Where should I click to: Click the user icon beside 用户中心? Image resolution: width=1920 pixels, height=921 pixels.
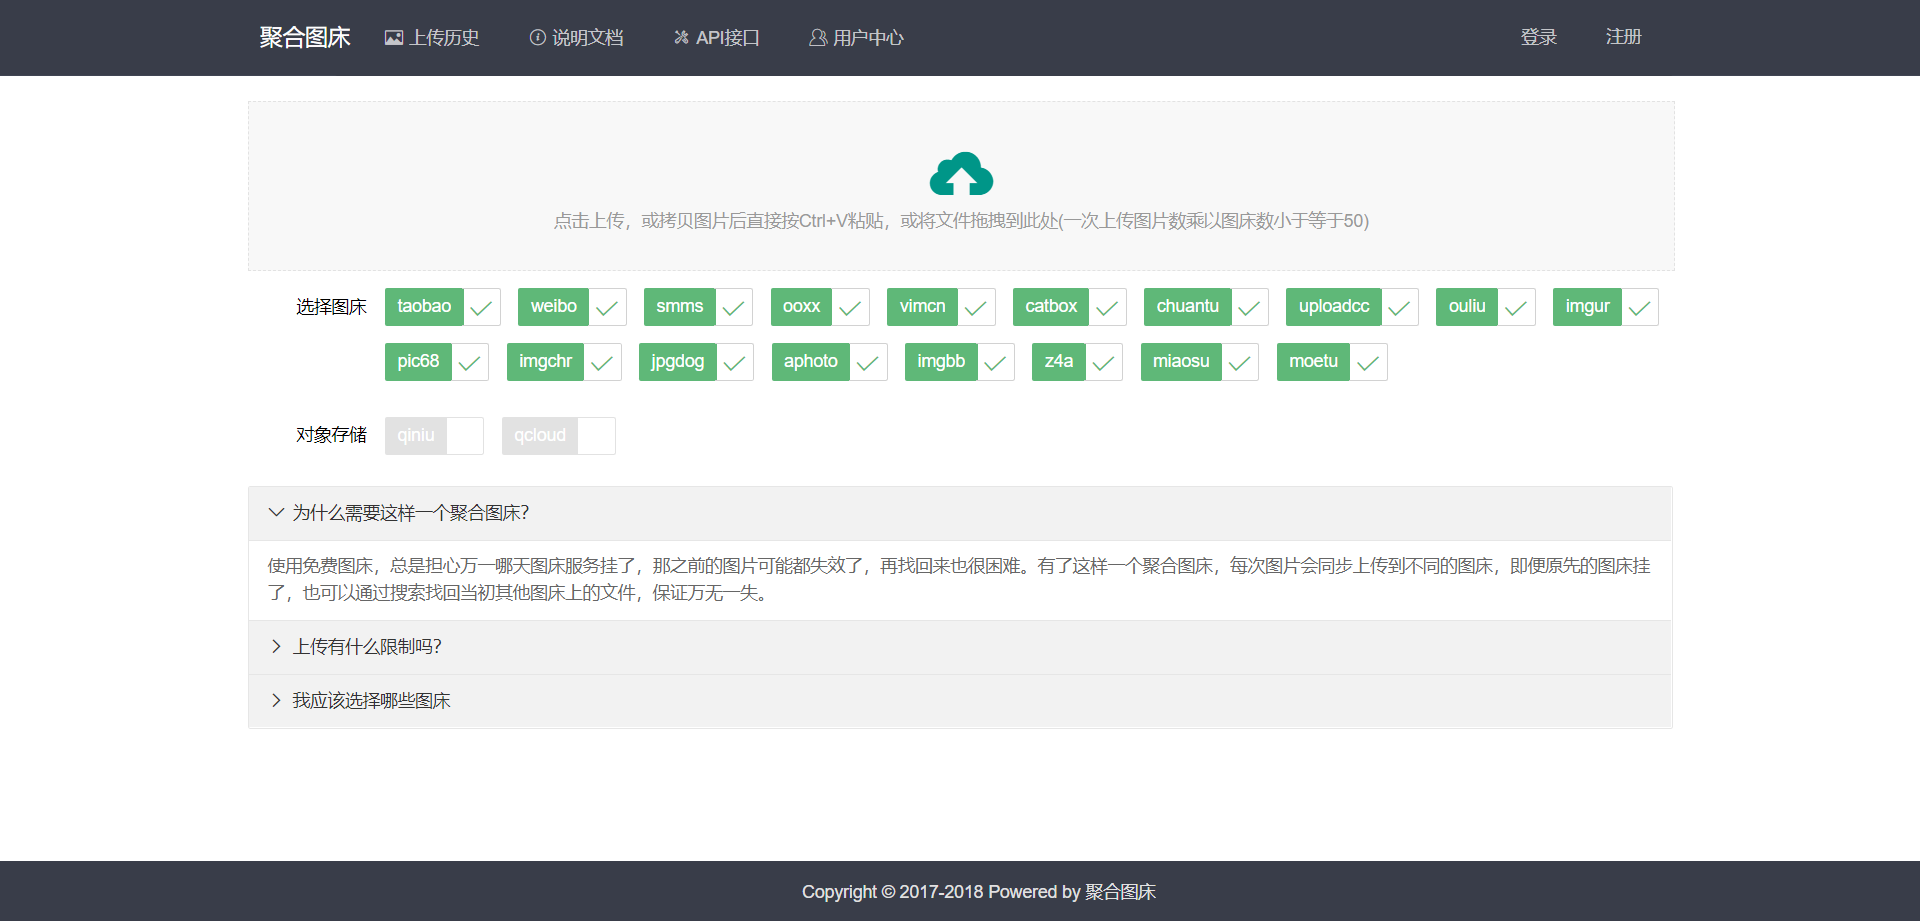click(818, 38)
